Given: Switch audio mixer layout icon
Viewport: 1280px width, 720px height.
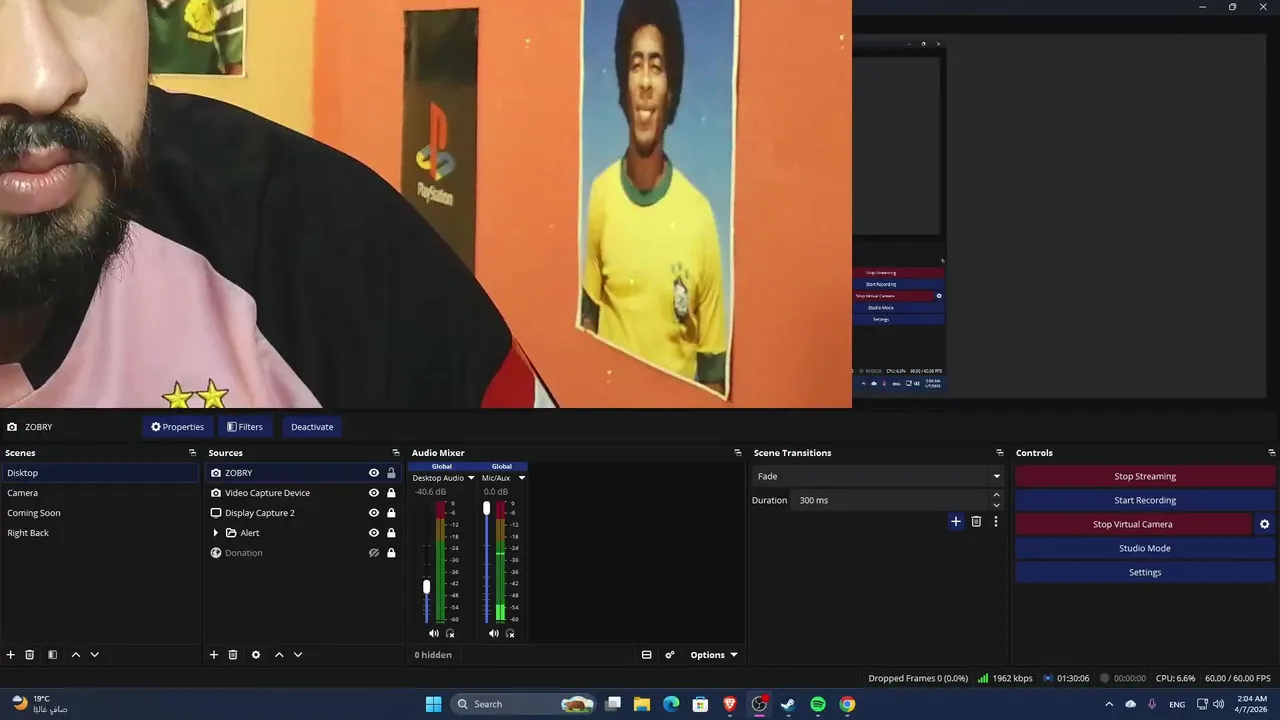Looking at the screenshot, I should click(x=646, y=655).
